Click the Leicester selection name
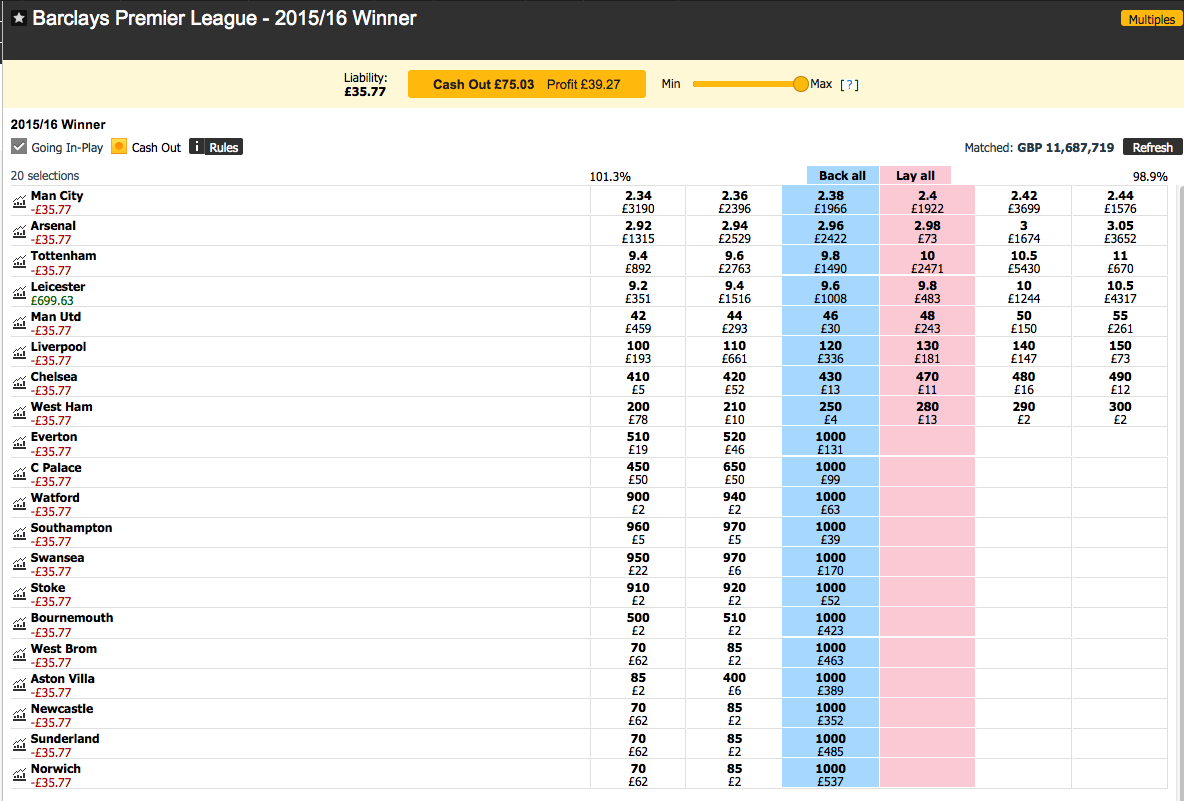1184x801 pixels. coord(57,287)
